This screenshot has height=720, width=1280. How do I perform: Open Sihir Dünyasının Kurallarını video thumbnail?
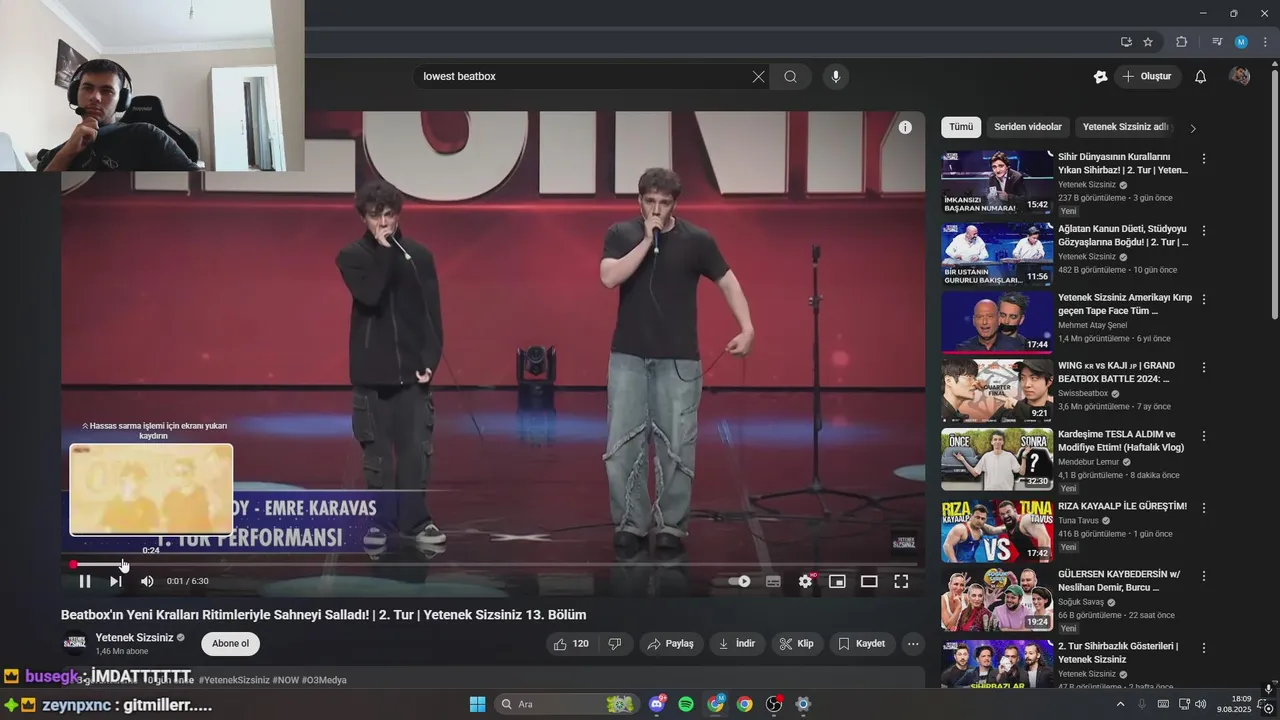point(997,182)
